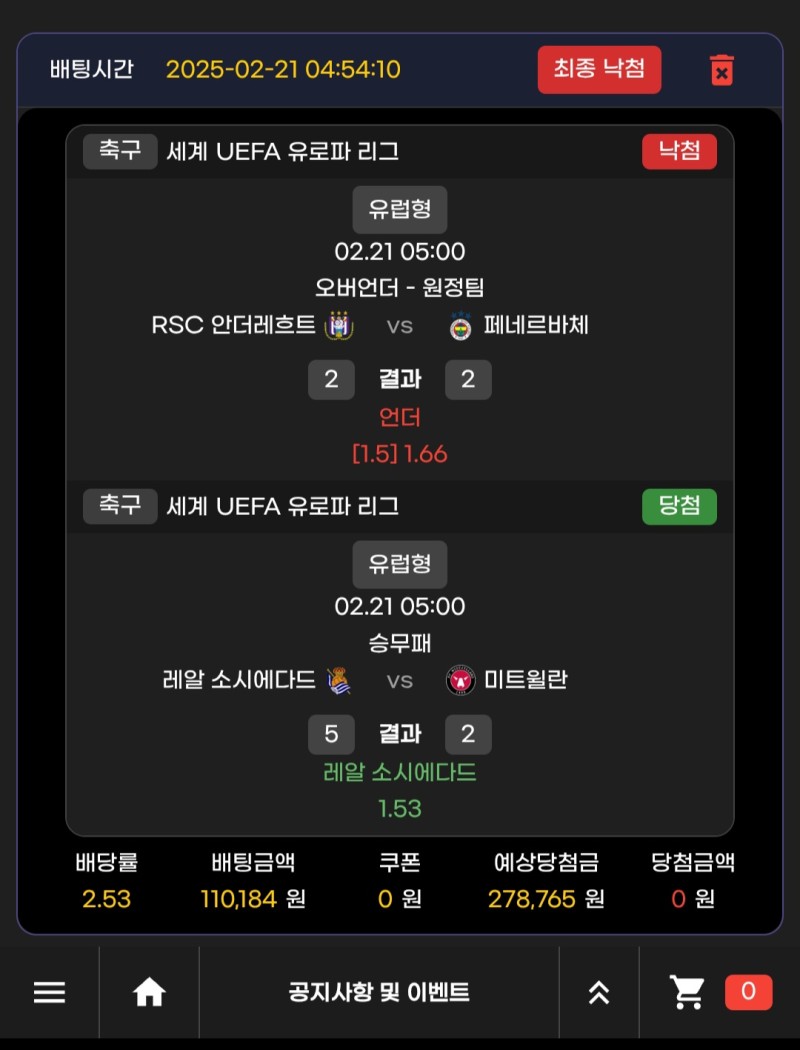Click the Real Sociedad team crest

[337, 680]
